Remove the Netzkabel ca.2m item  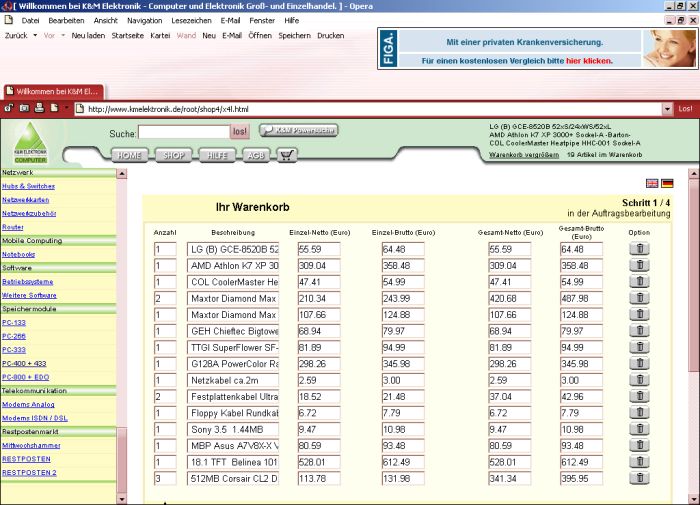click(x=639, y=380)
